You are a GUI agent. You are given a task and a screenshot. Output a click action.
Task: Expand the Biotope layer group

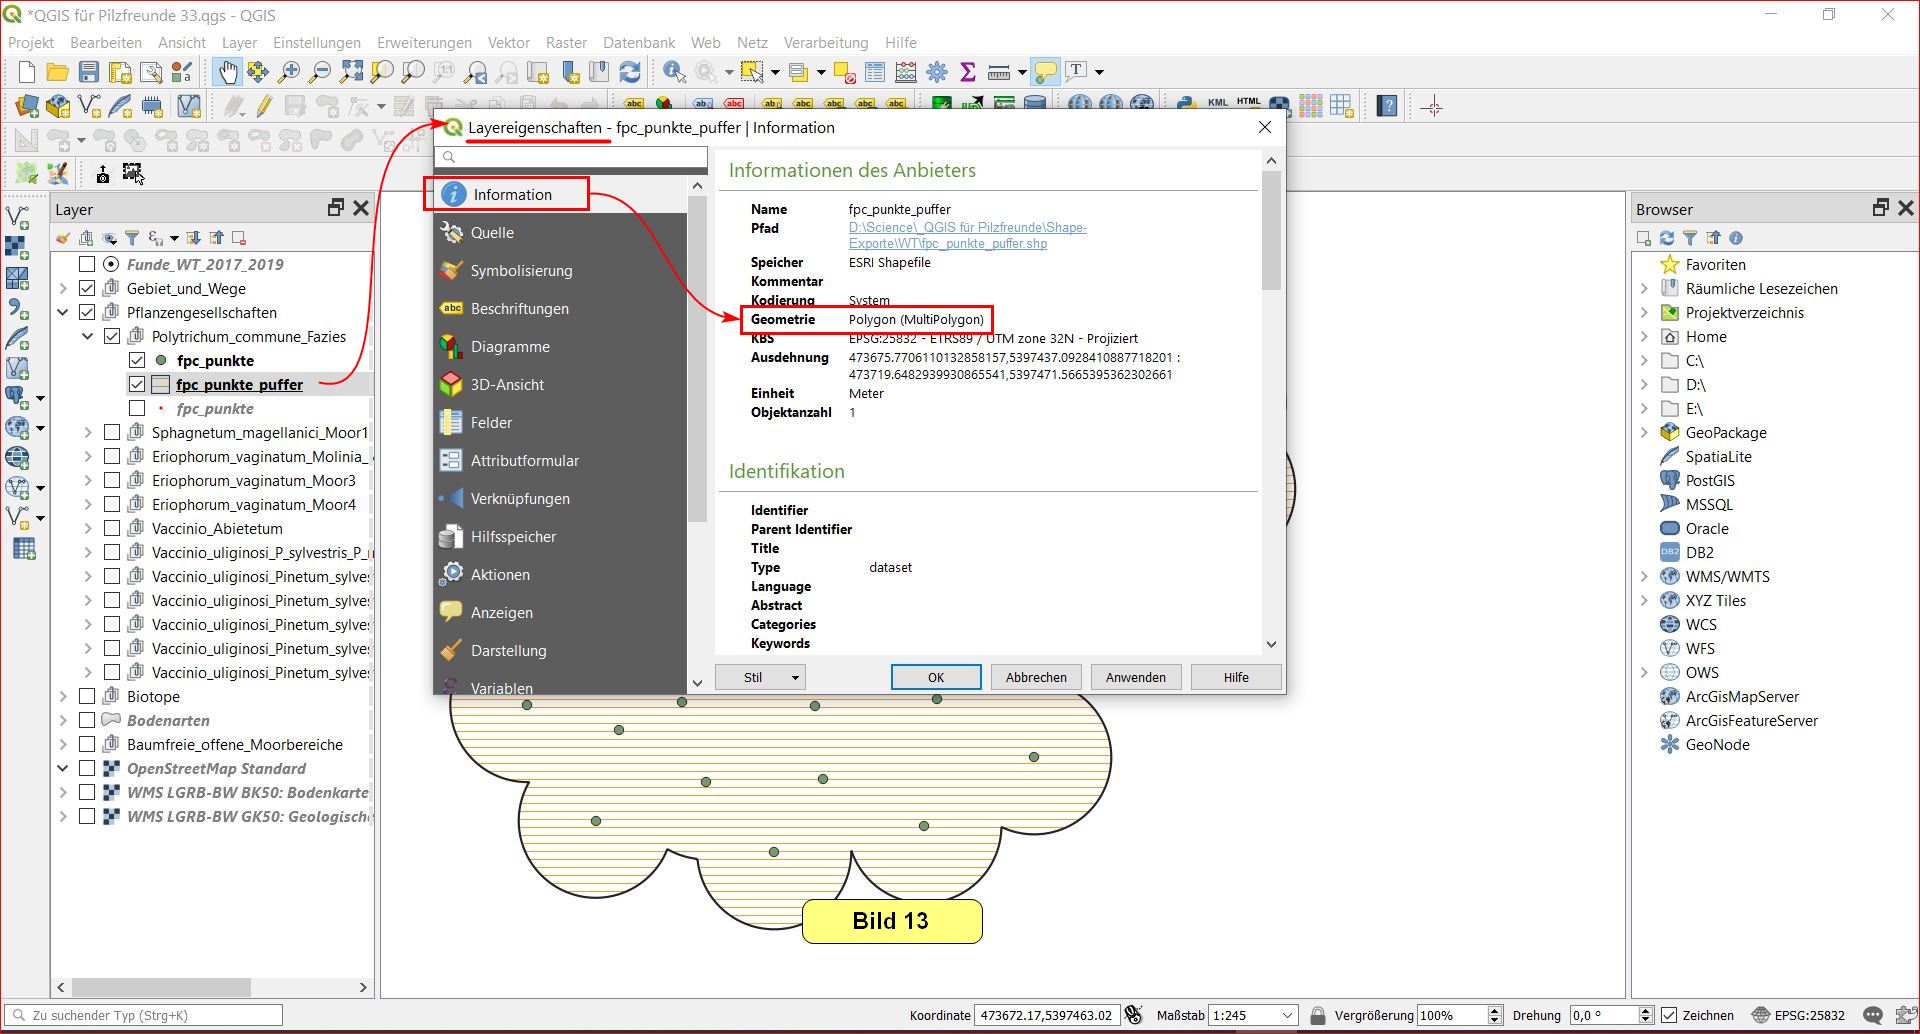click(x=63, y=697)
